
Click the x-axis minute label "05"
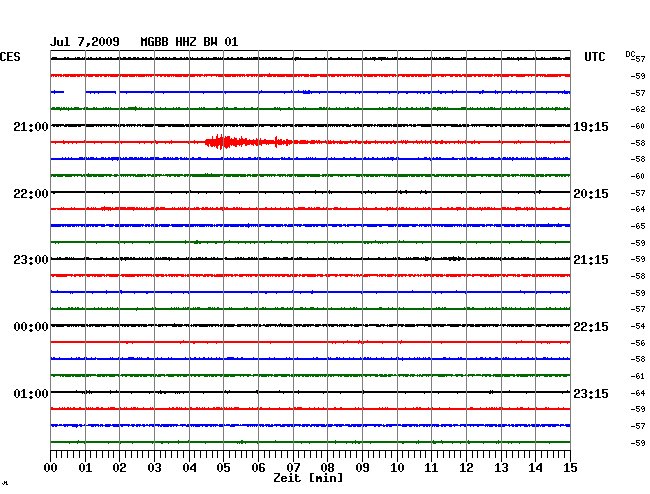pyautogui.click(x=223, y=468)
